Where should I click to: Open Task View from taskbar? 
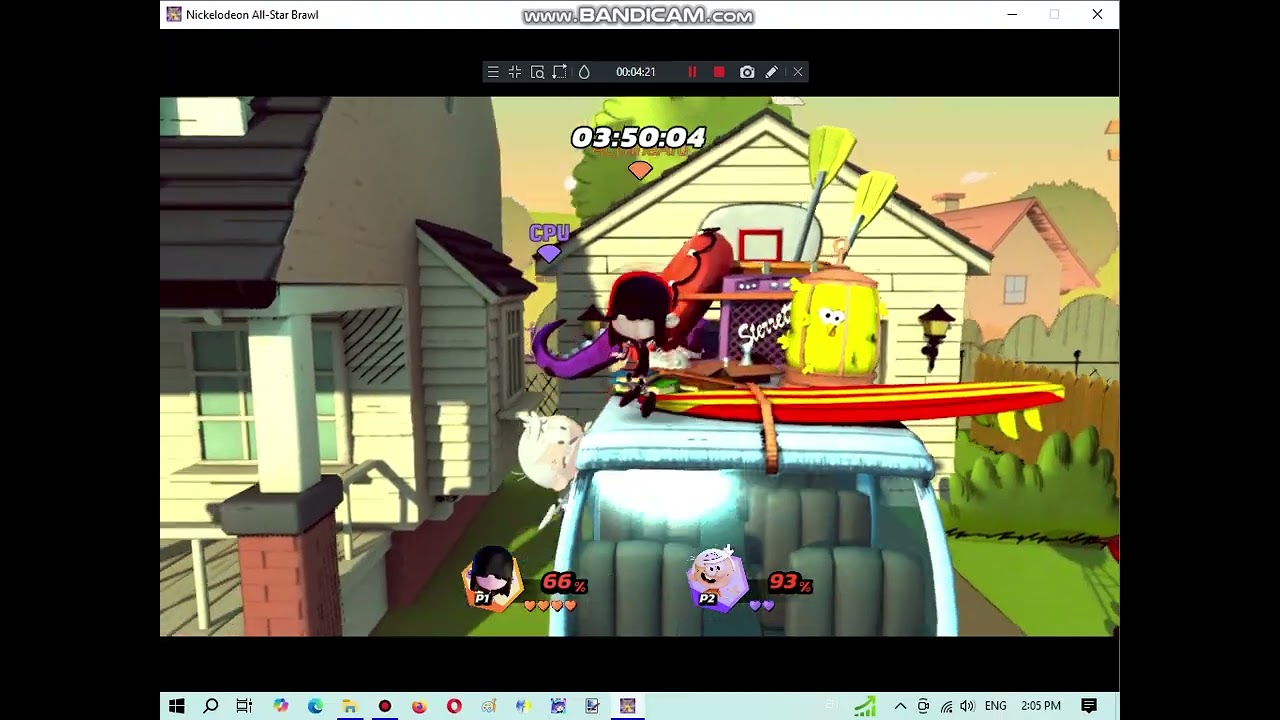tap(245, 706)
